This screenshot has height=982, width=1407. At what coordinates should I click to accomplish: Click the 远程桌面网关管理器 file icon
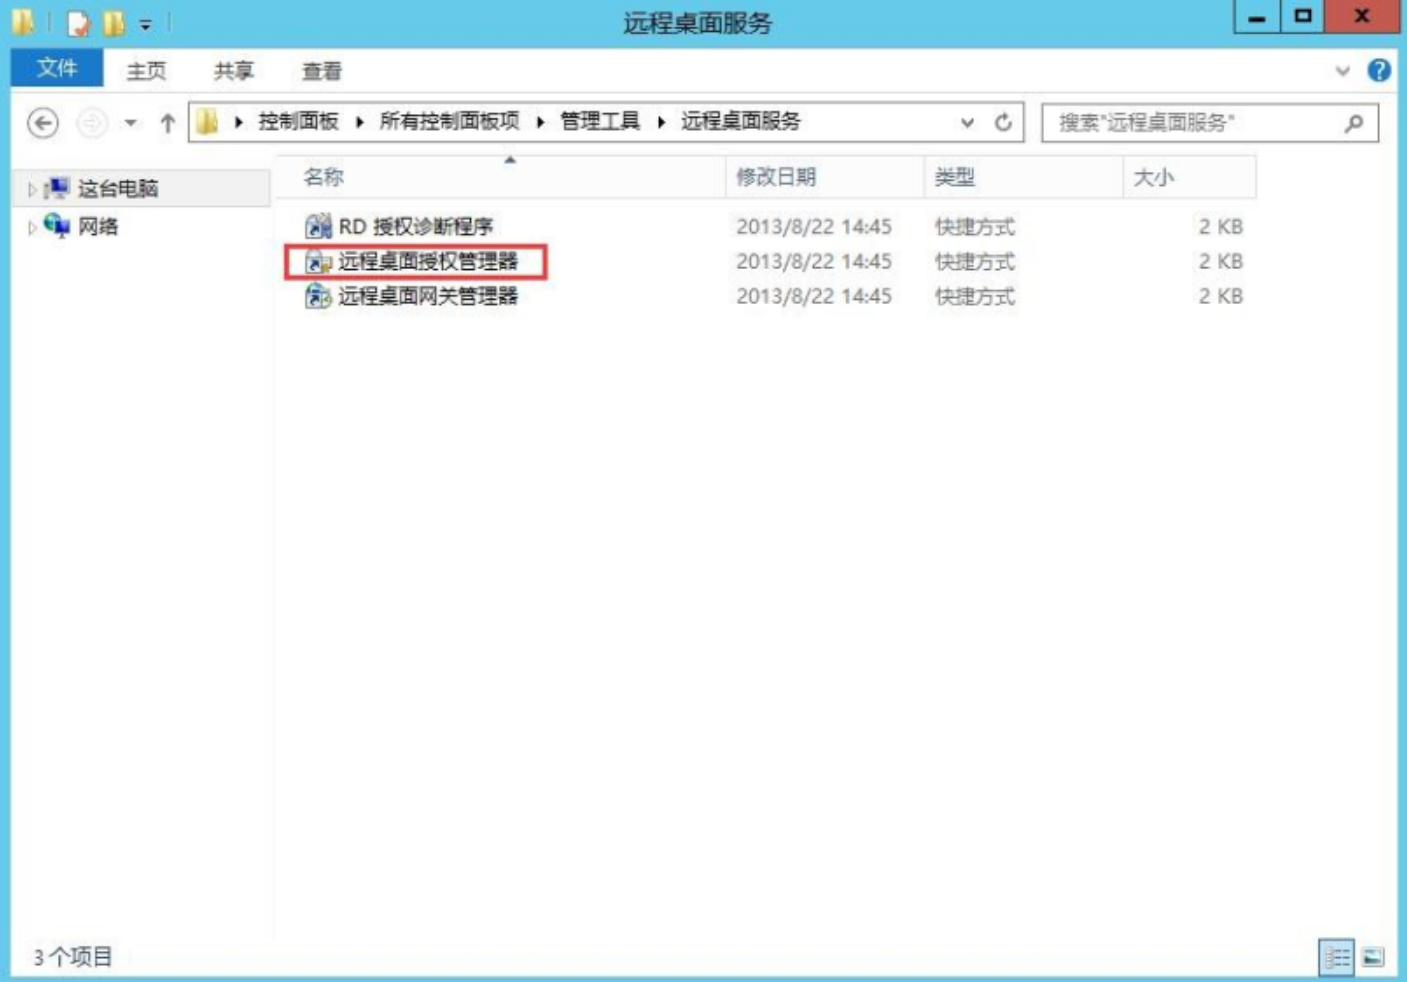coord(318,296)
